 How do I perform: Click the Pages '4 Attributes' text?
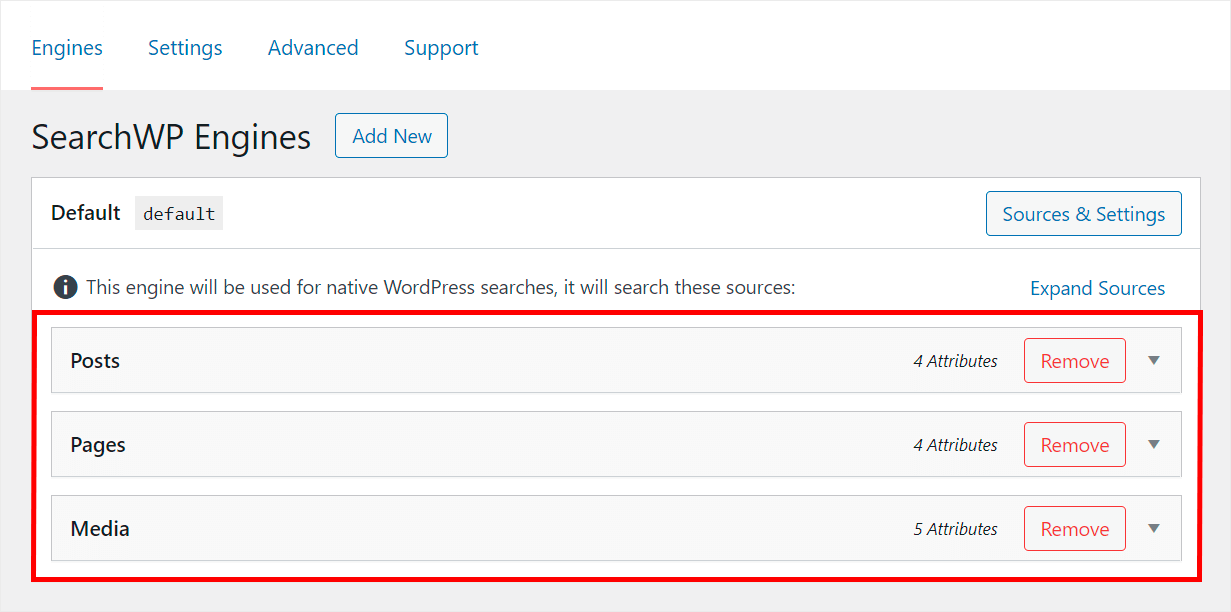[x=955, y=445]
